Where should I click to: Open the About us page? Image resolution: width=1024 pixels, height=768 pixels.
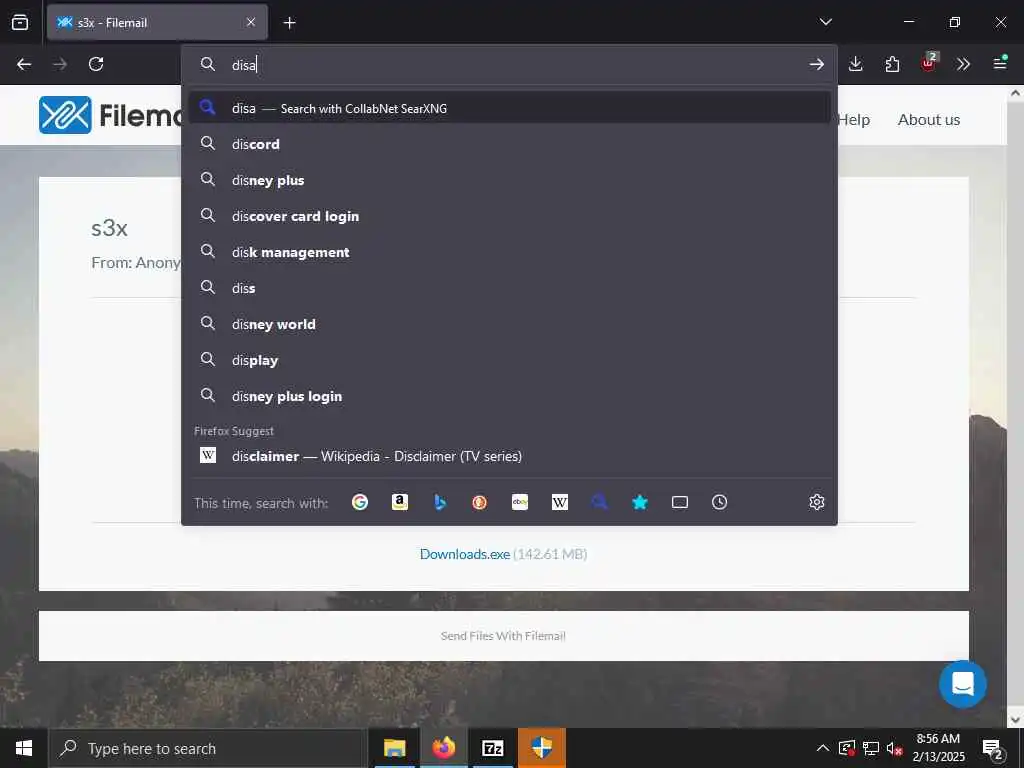coord(929,120)
